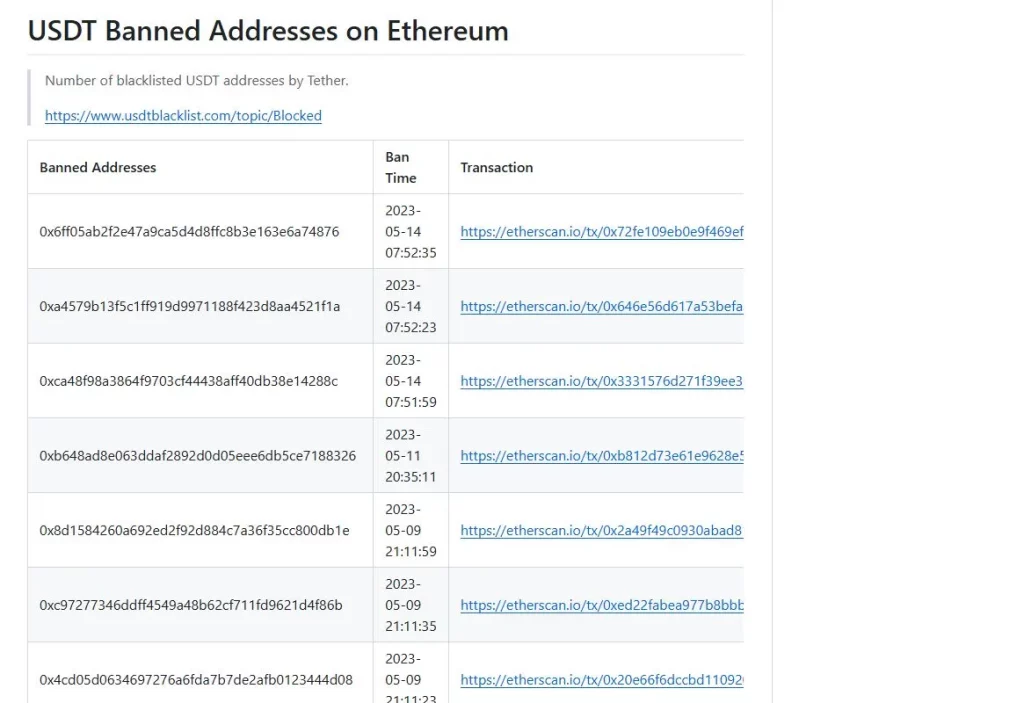Open etherscan link starting 0x72fe109eb0e9f469ef

coord(601,231)
